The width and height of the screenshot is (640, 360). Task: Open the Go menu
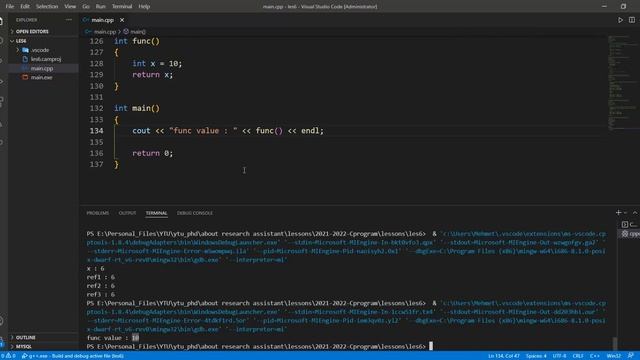[x=86, y=7]
